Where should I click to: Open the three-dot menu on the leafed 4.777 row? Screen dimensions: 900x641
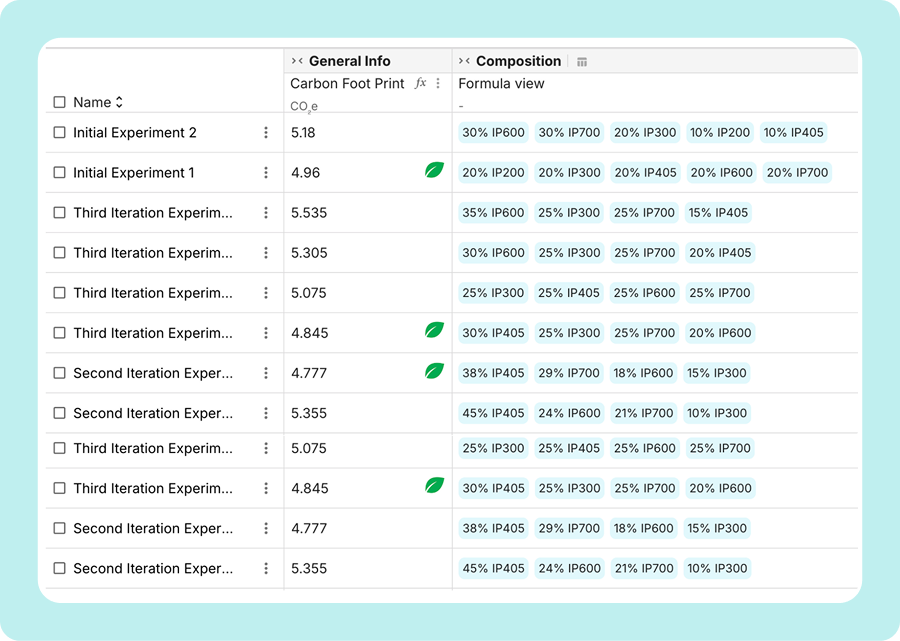pyautogui.click(x=266, y=373)
